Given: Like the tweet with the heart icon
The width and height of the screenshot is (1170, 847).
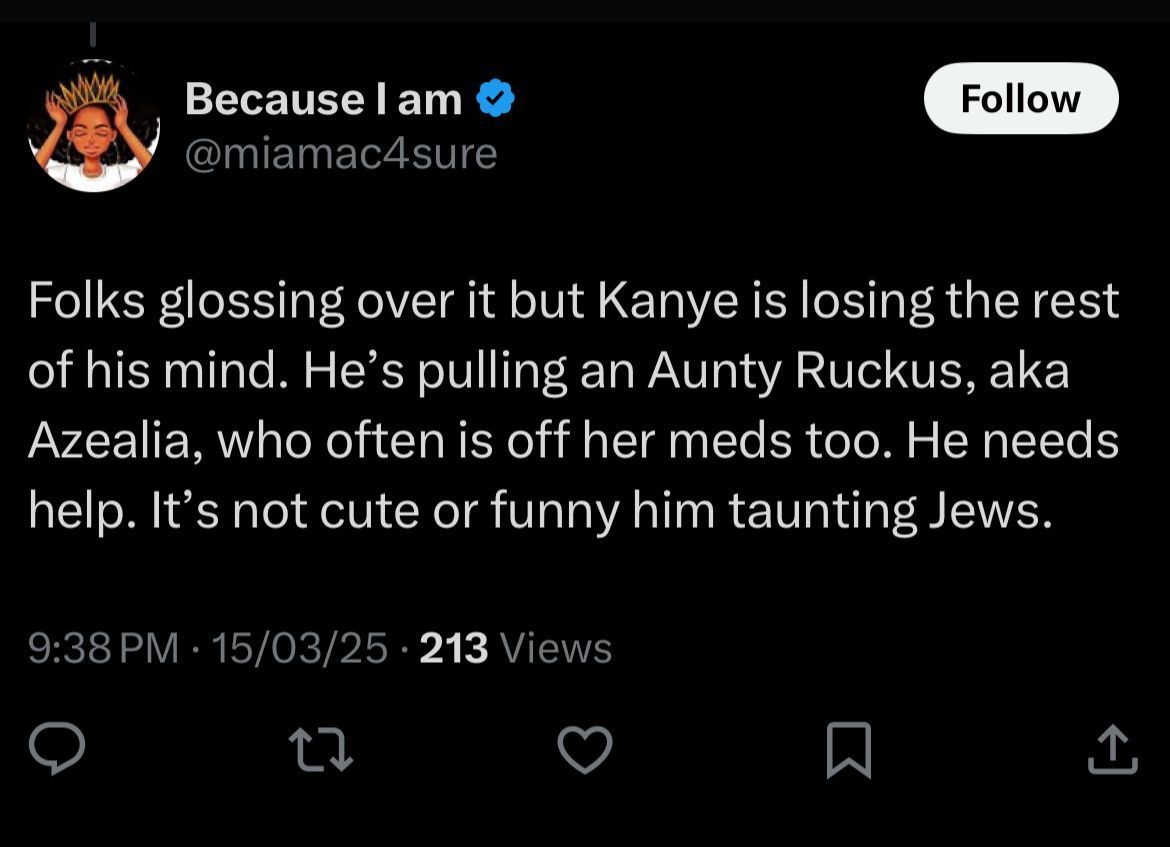Looking at the screenshot, I should [584, 750].
